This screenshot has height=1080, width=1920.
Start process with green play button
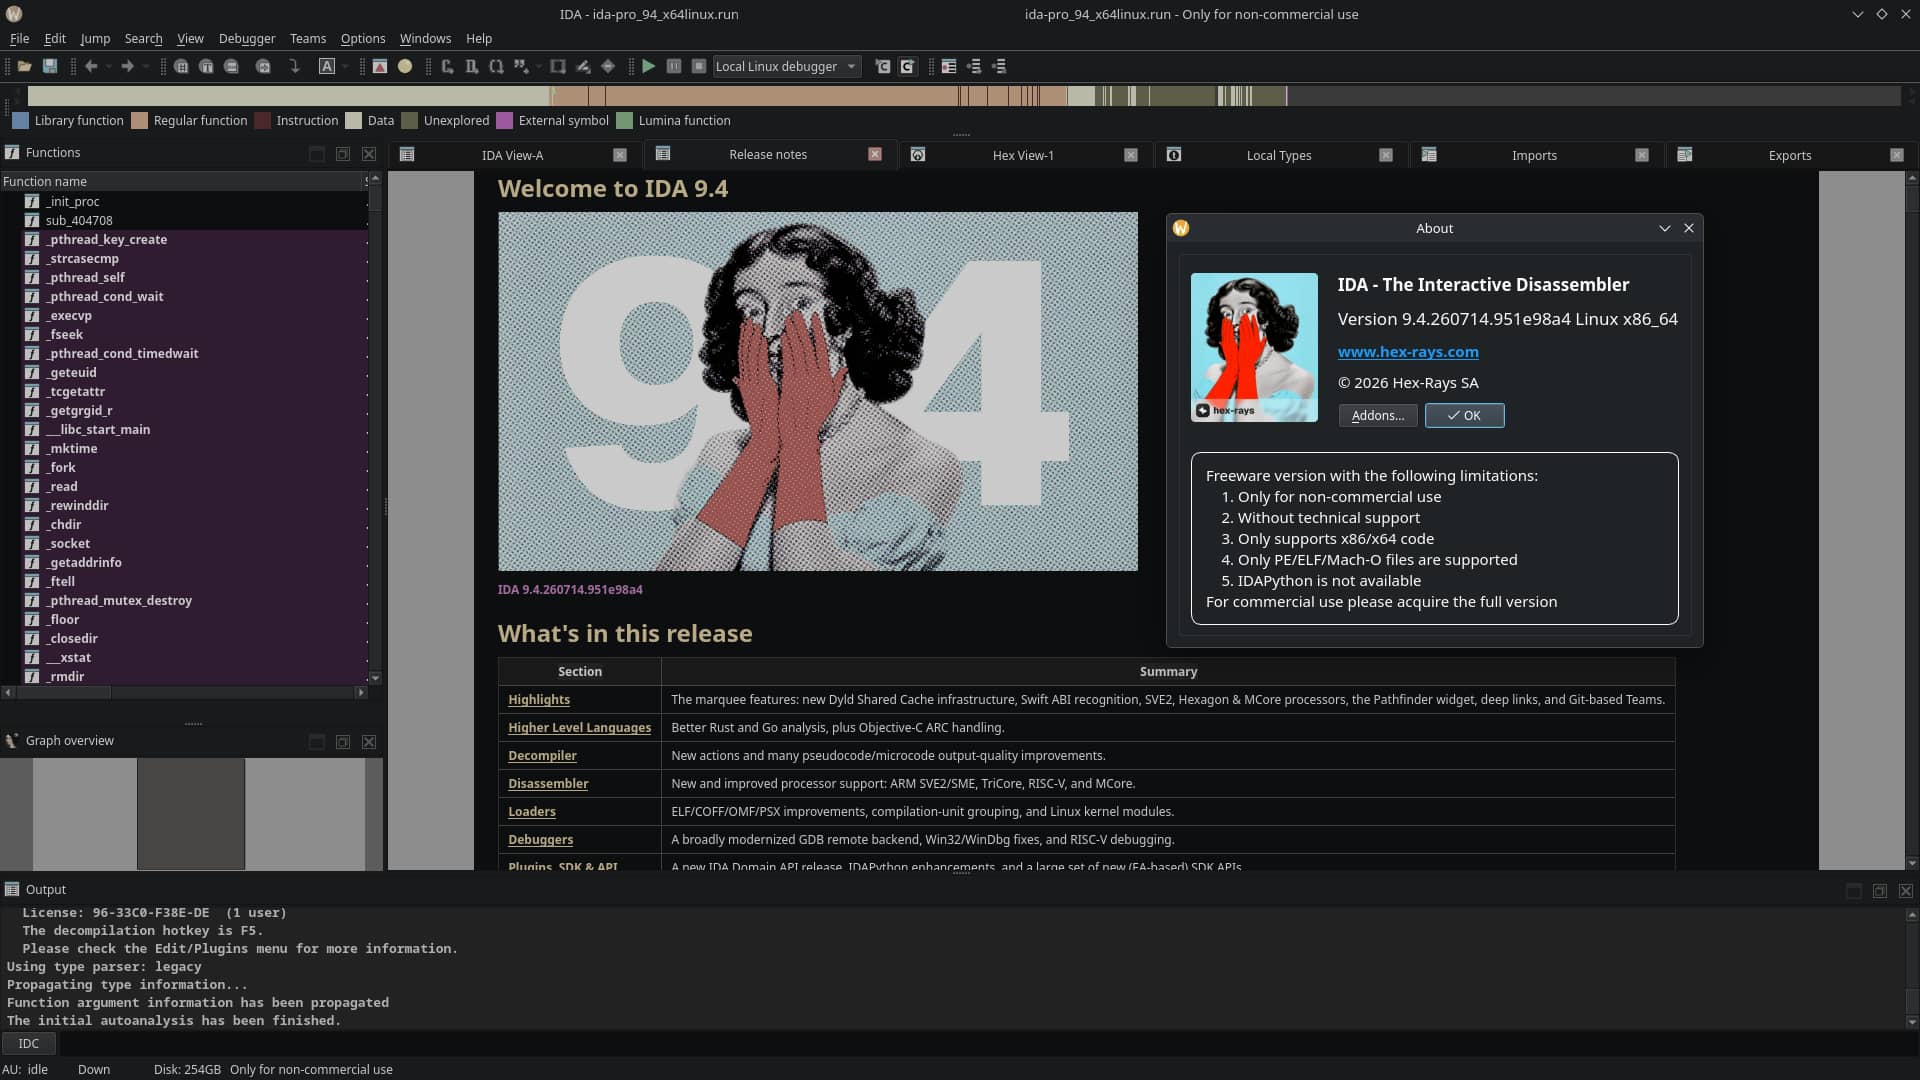(x=648, y=66)
